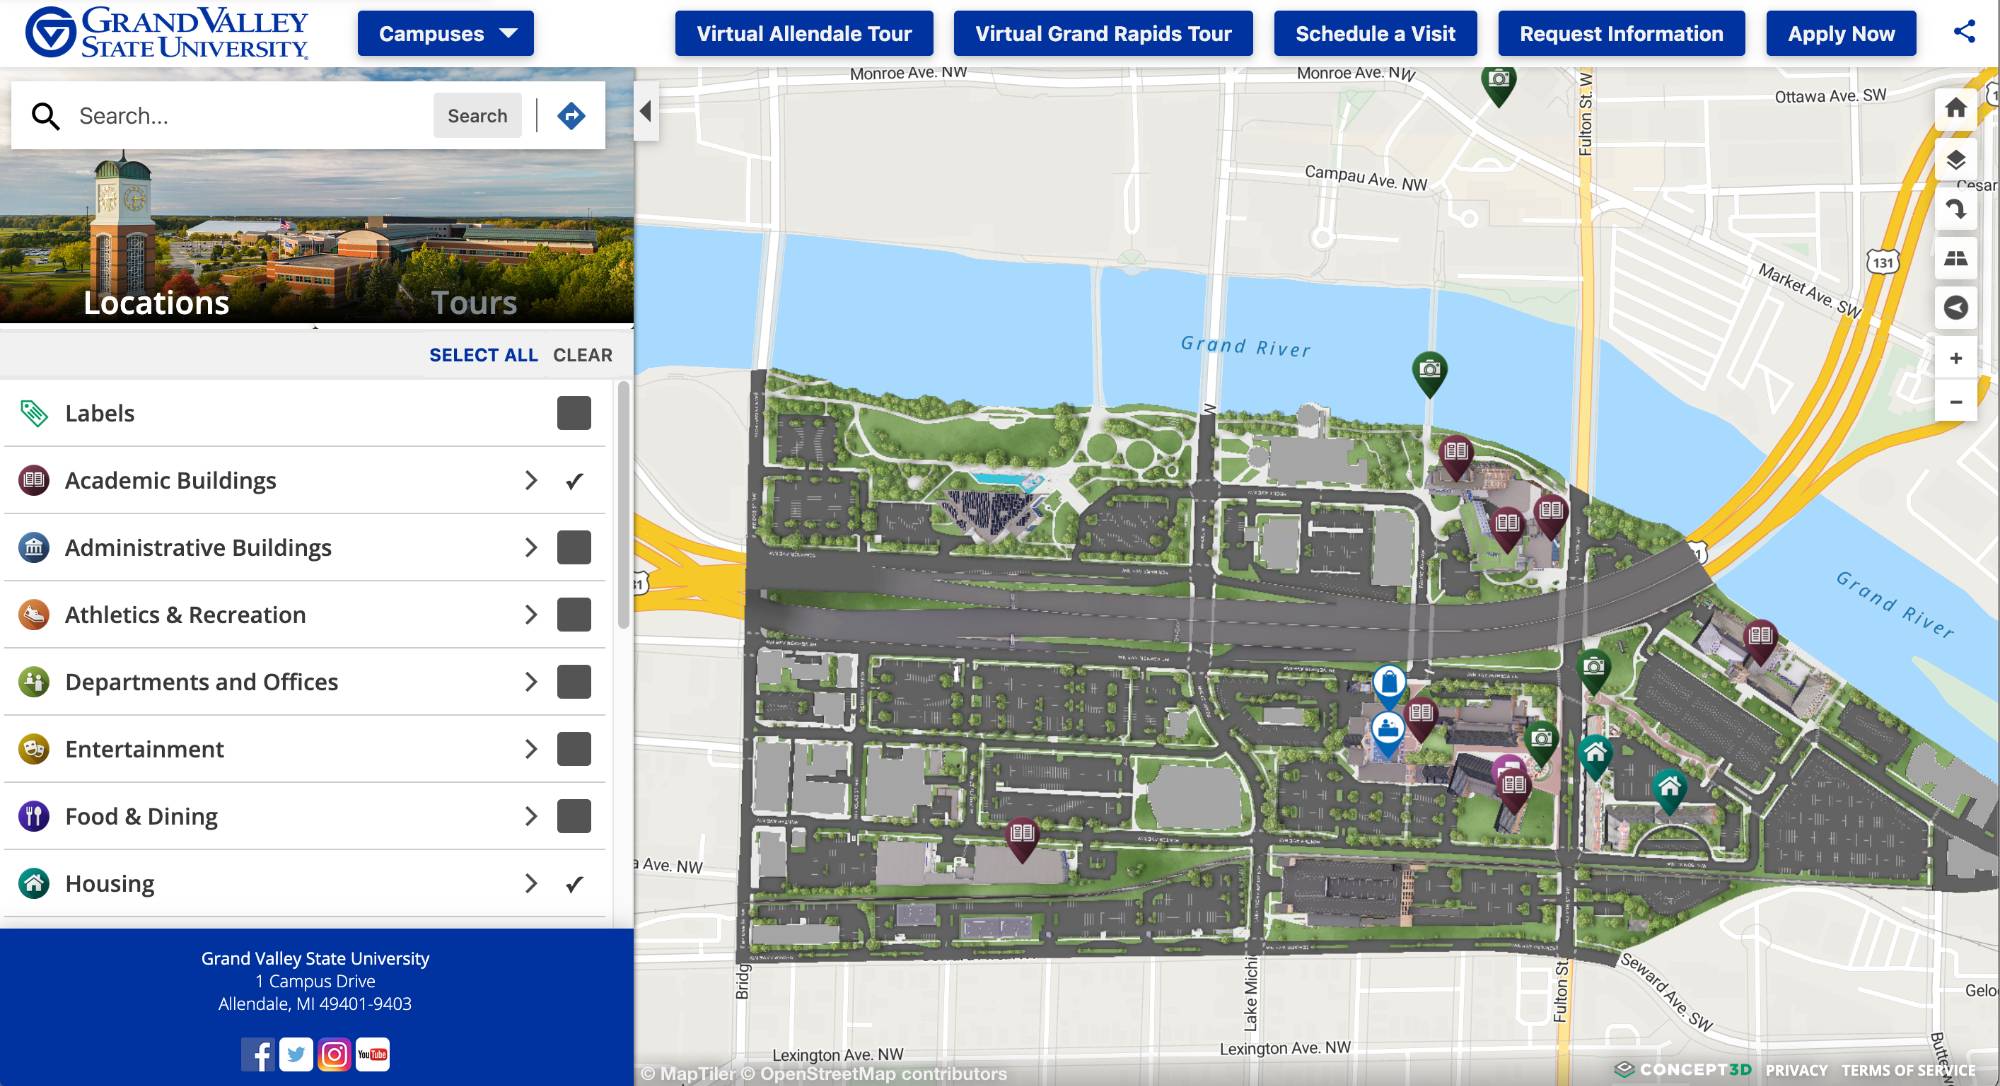Zoom out with the minus button

pos(1955,402)
